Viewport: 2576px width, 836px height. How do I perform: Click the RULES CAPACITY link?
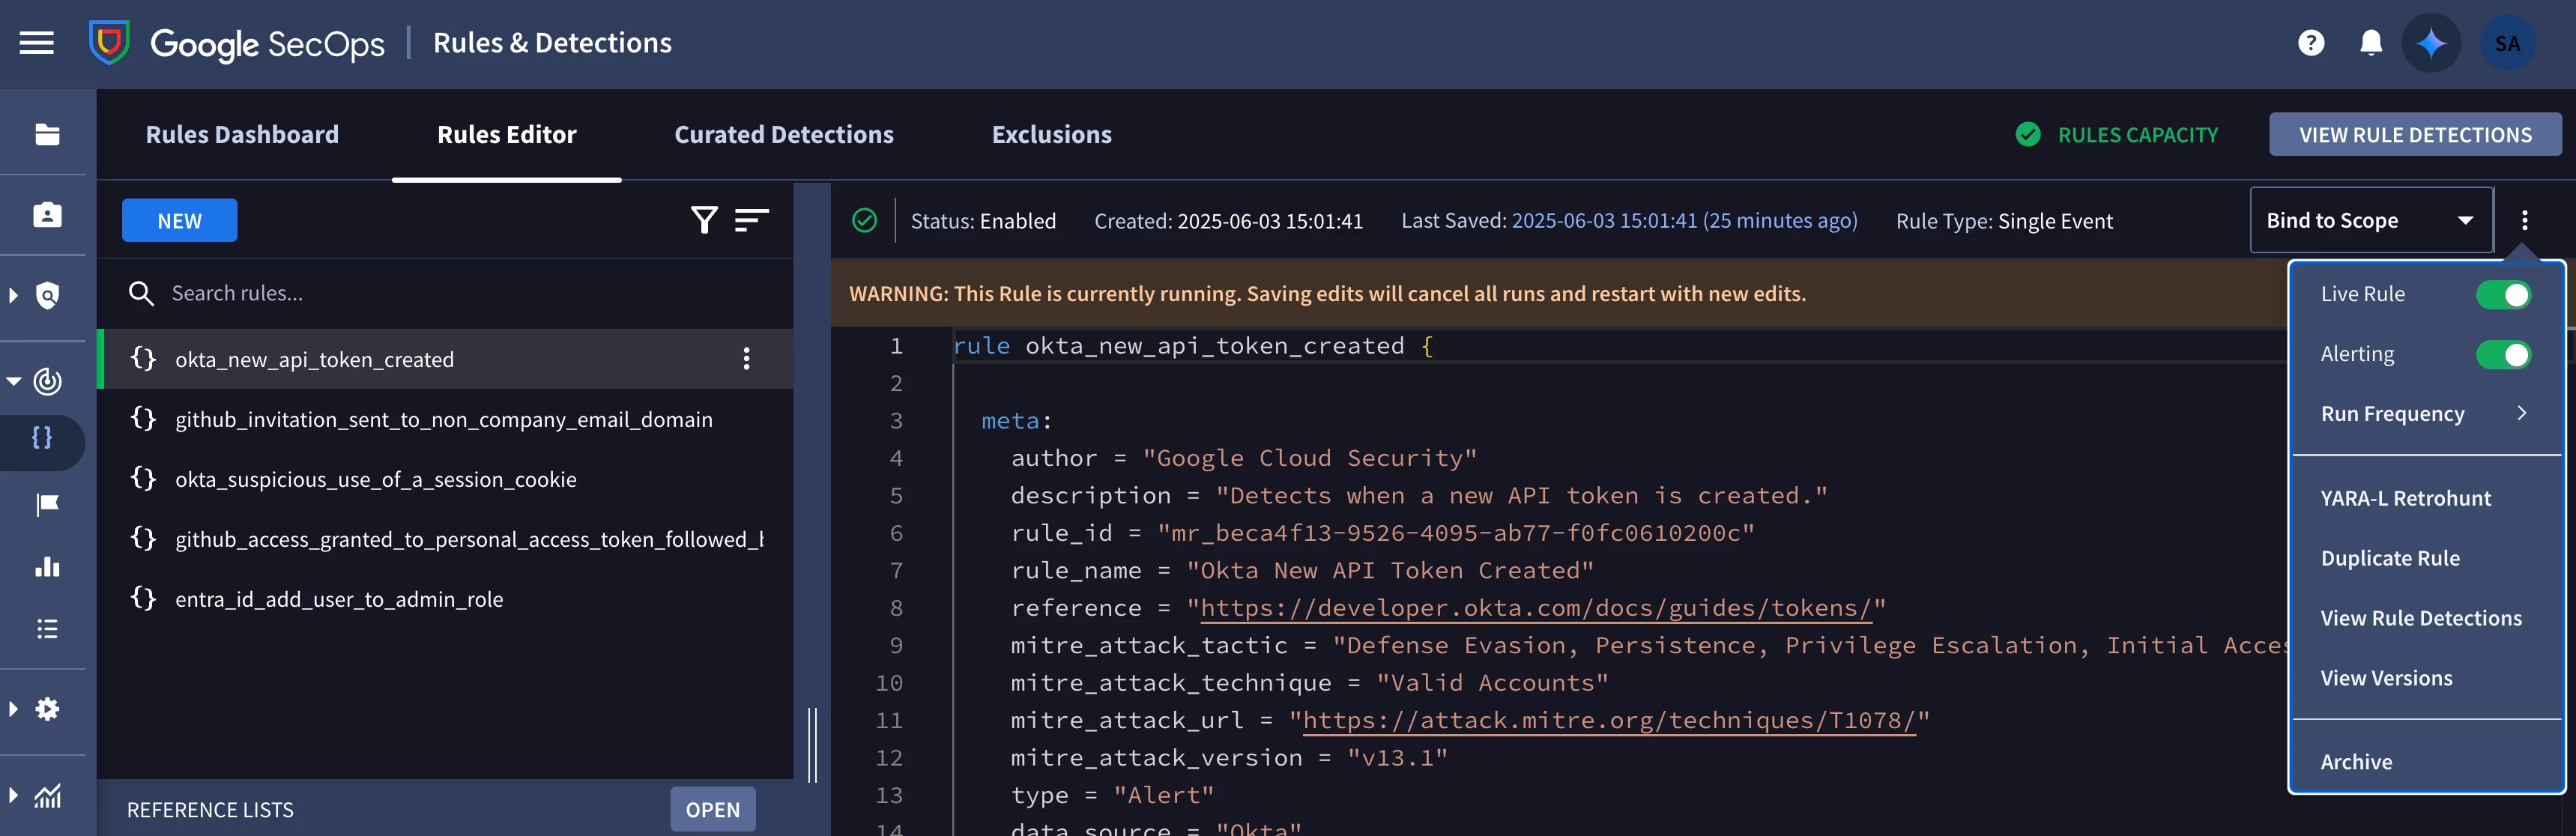2137,135
